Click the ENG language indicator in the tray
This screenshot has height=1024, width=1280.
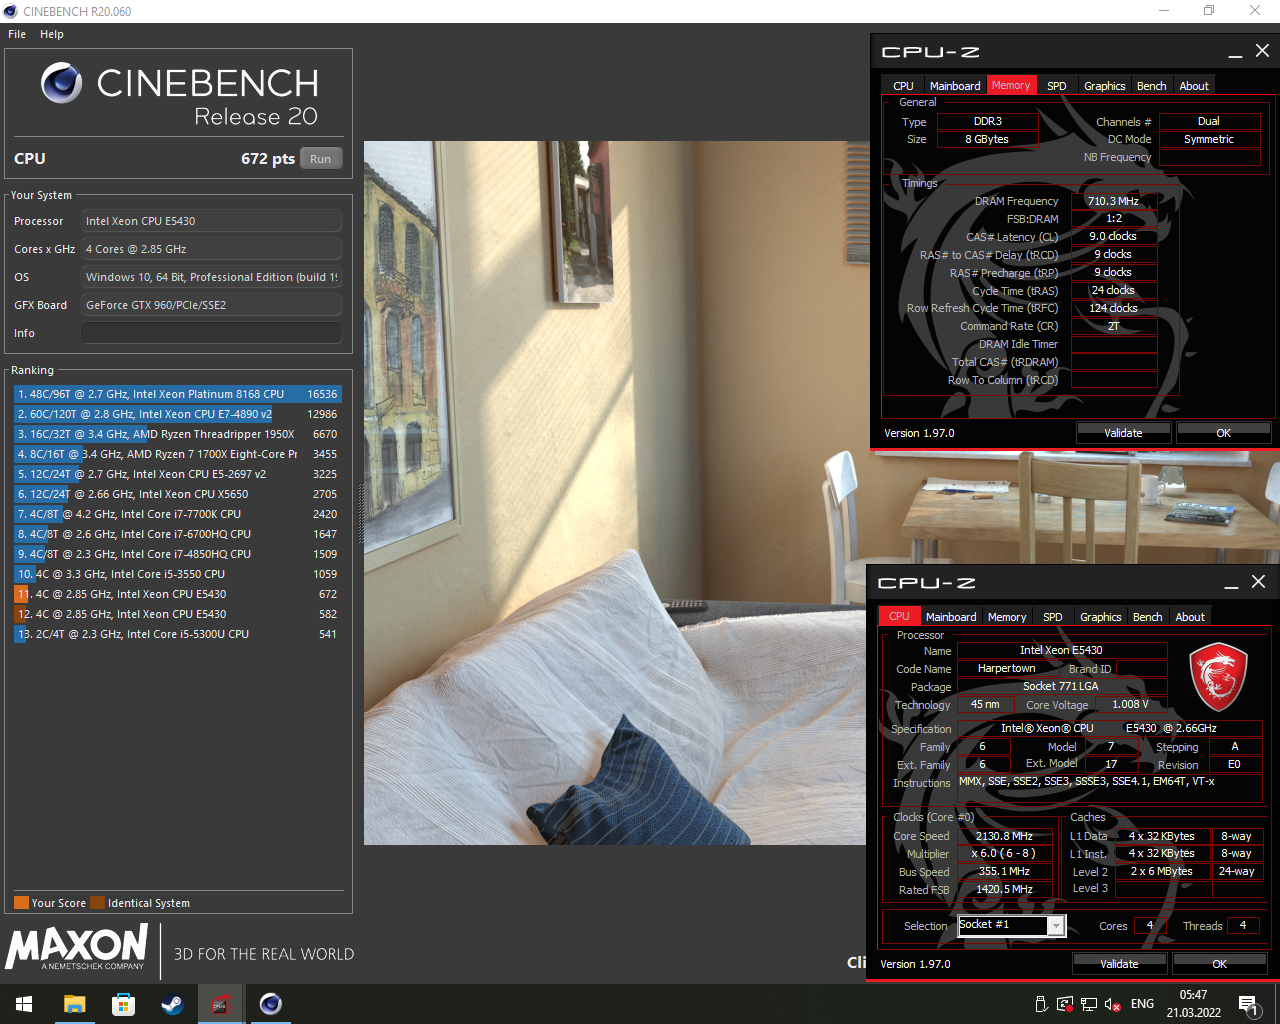tap(1142, 1004)
